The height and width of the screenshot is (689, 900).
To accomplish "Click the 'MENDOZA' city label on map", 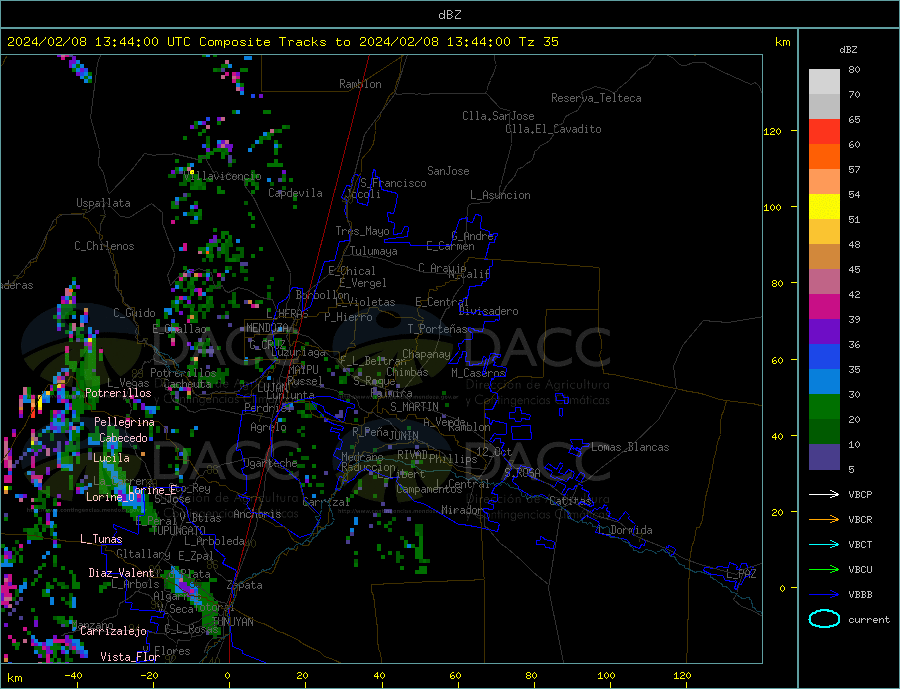I will point(267,328).
